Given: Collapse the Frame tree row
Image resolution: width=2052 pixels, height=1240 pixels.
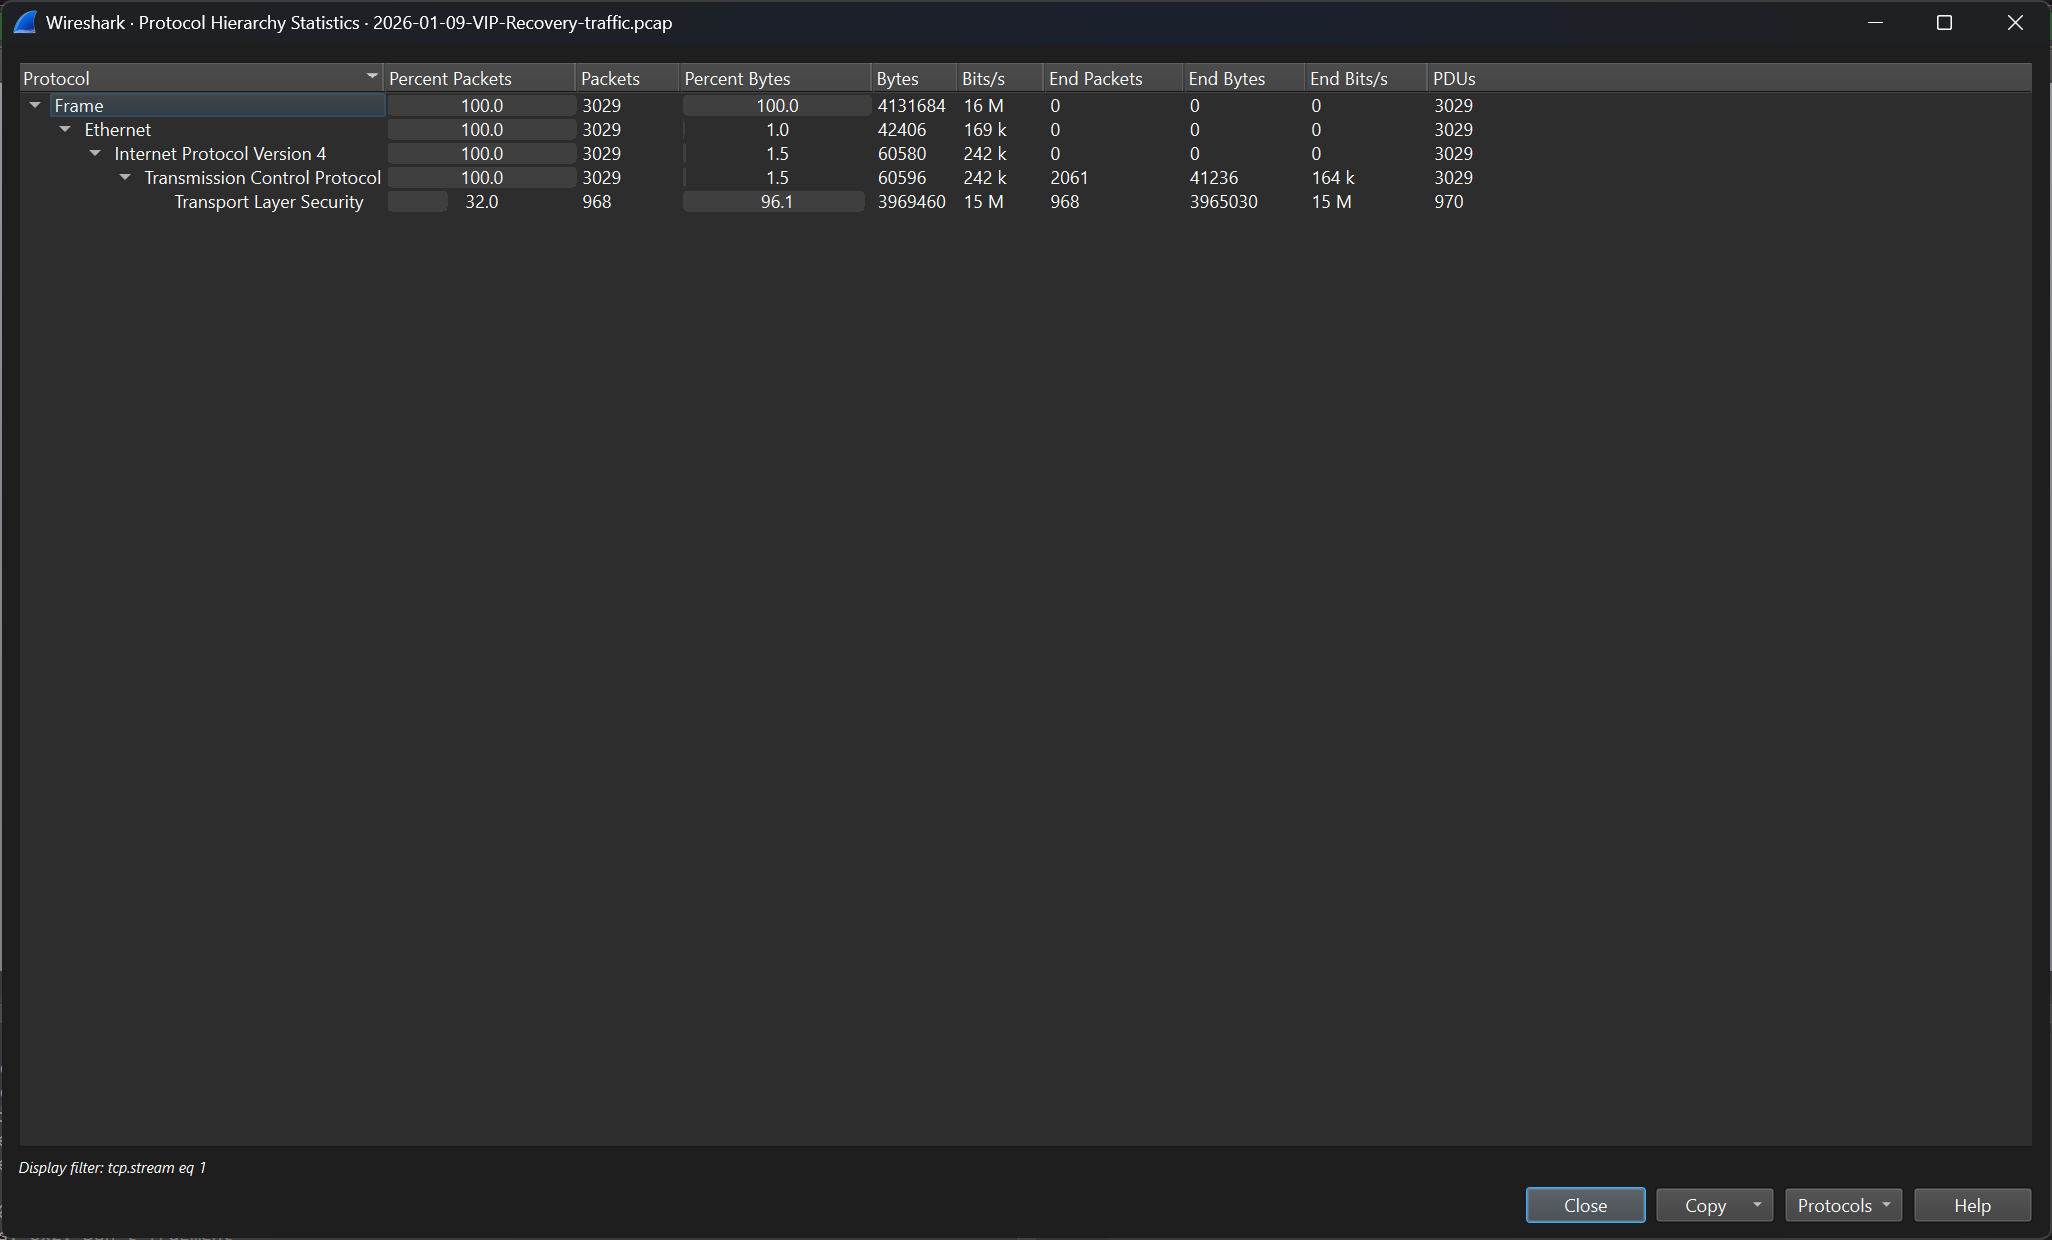Looking at the screenshot, I should click(x=35, y=105).
